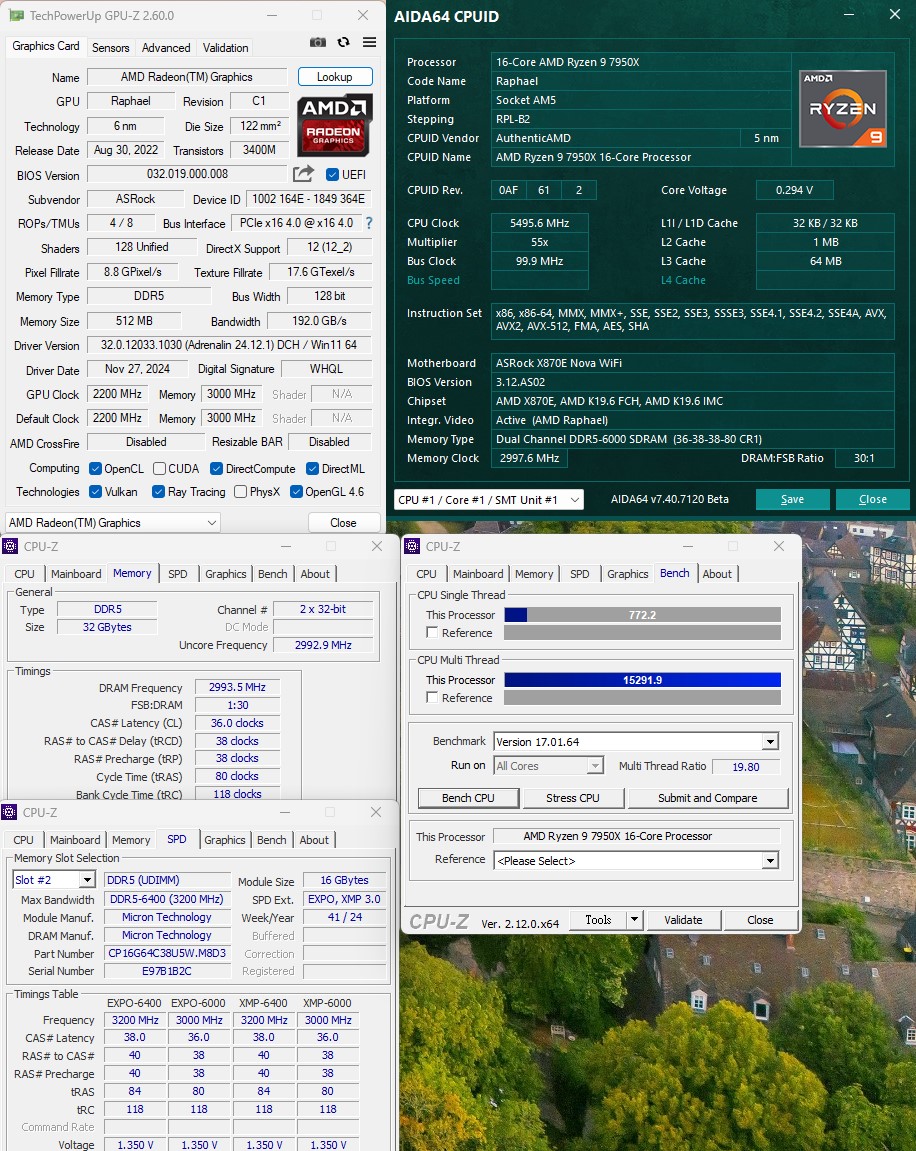Toggle the Ray Tracing checkbox
This screenshot has width=916, height=1151.
point(159,492)
